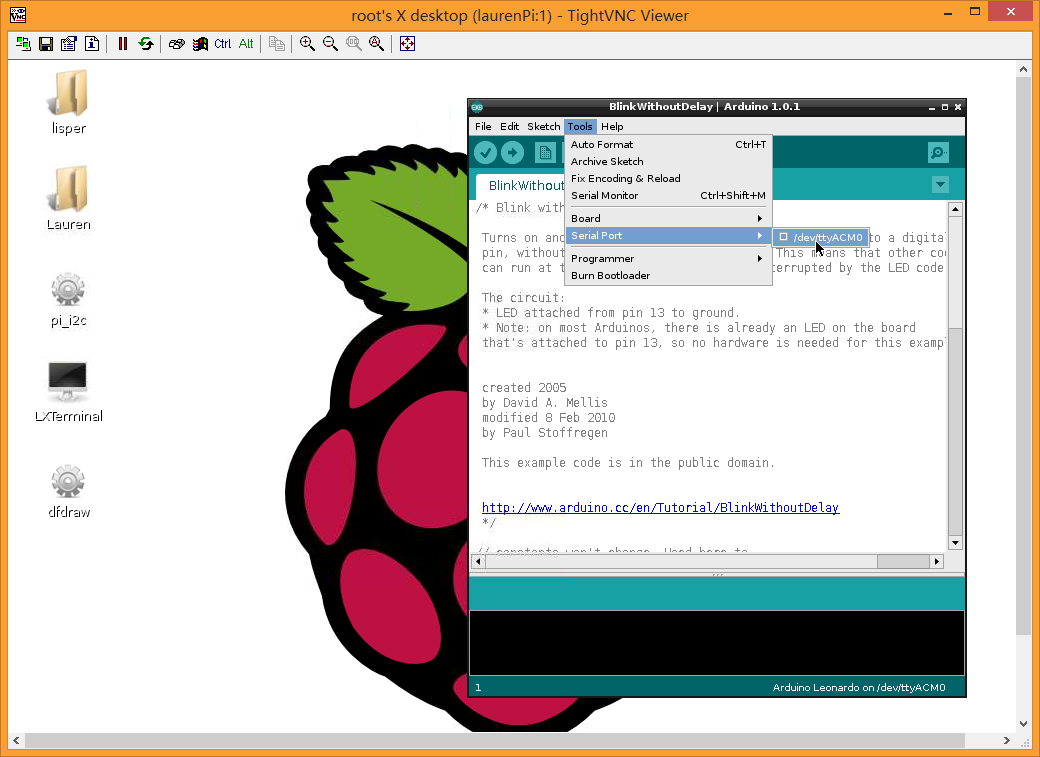Image resolution: width=1040 pixels, height=757 pixels.
Task: Select Archive Sketch in Tools menu
Action: point(668,161)
